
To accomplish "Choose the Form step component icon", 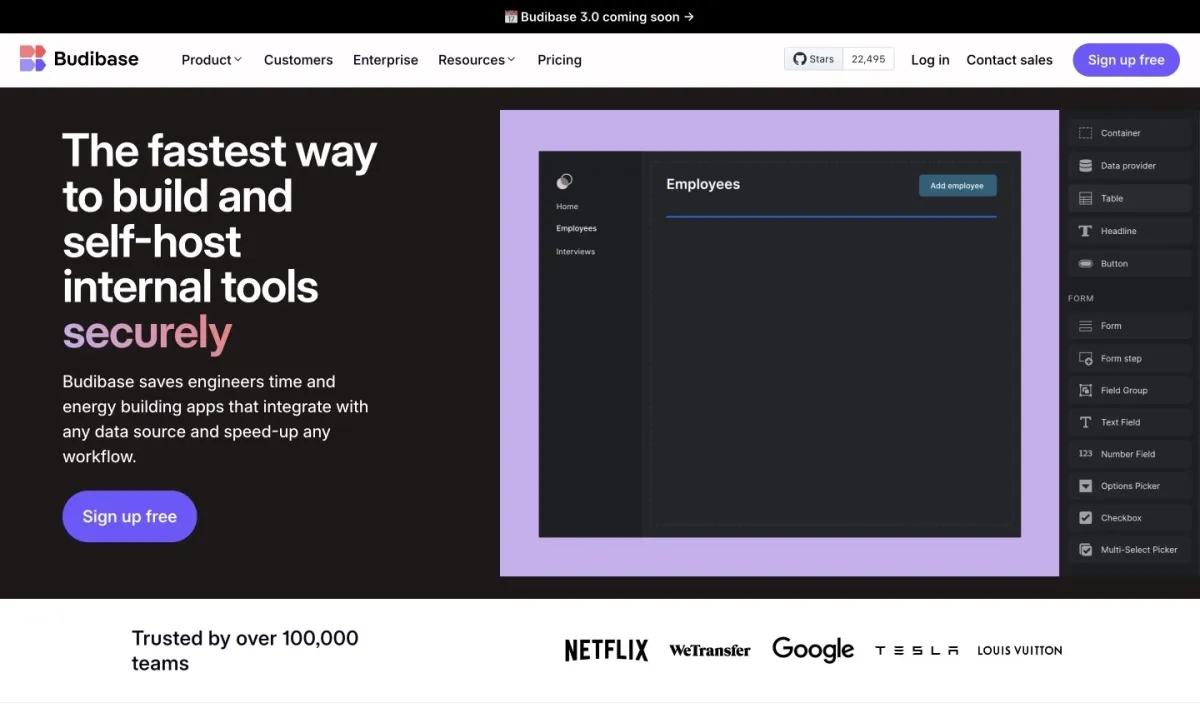I will 1085,358.
